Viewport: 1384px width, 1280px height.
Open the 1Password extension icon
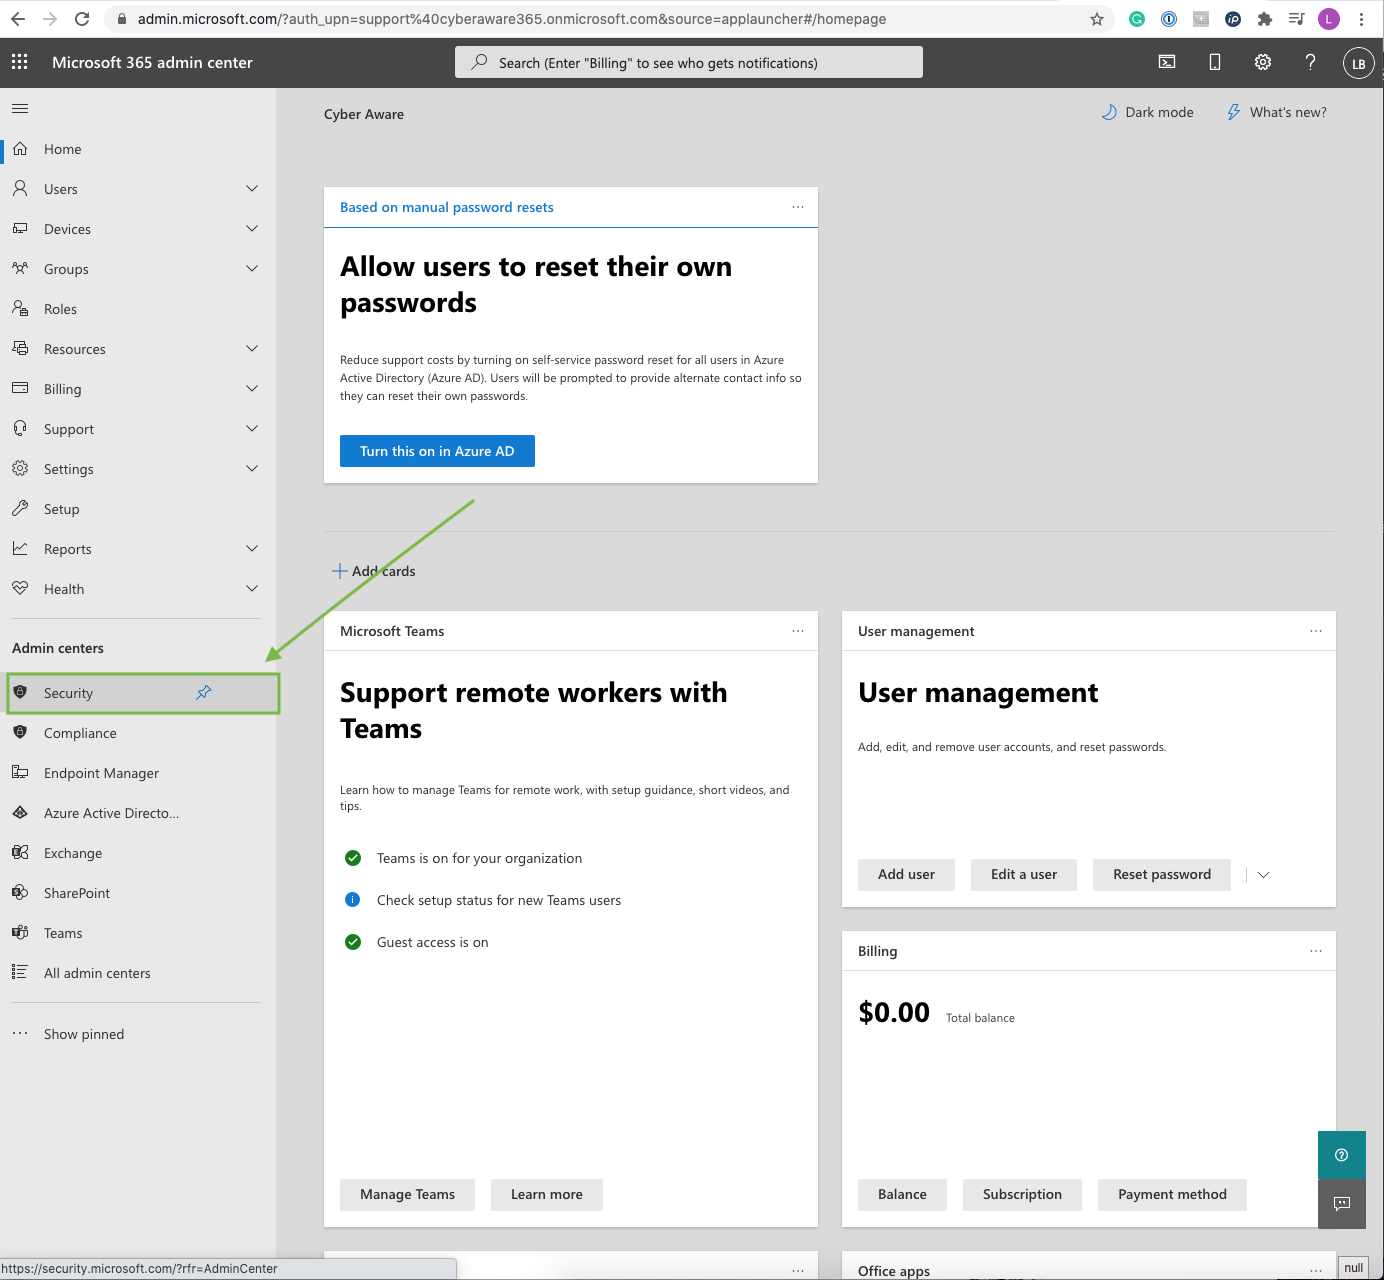point(1169,19)
